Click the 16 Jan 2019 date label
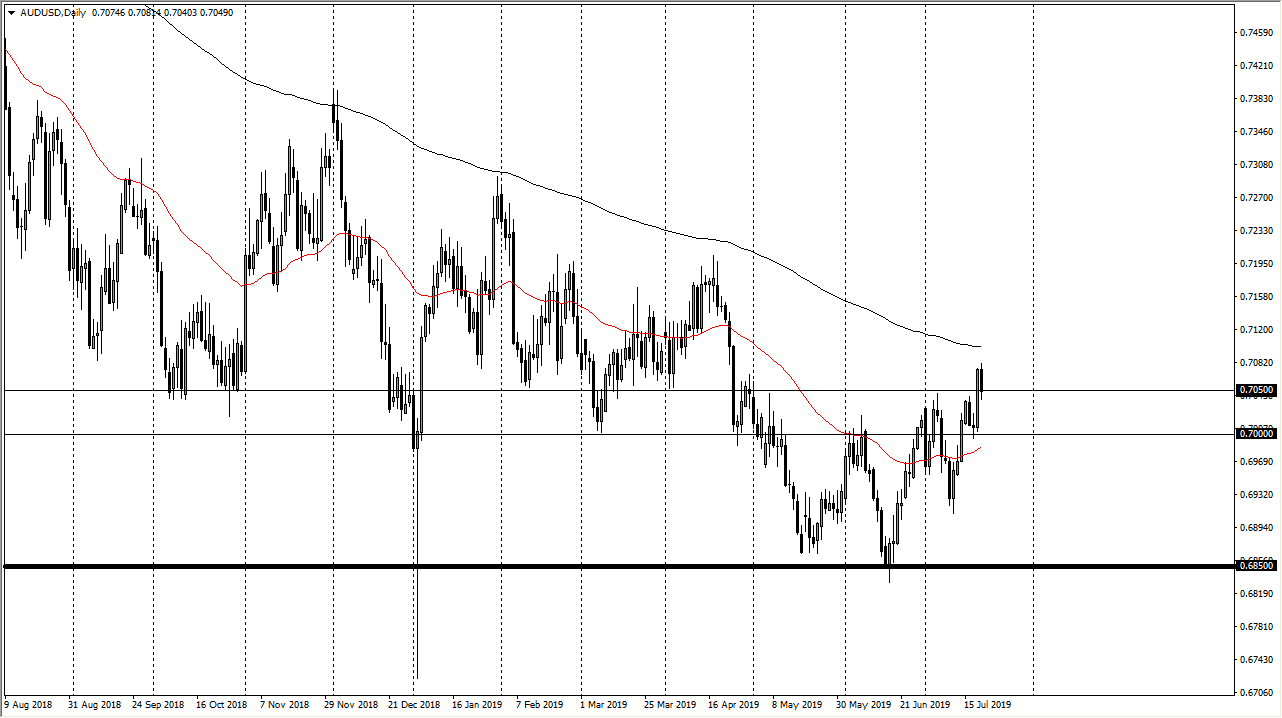 477,704
